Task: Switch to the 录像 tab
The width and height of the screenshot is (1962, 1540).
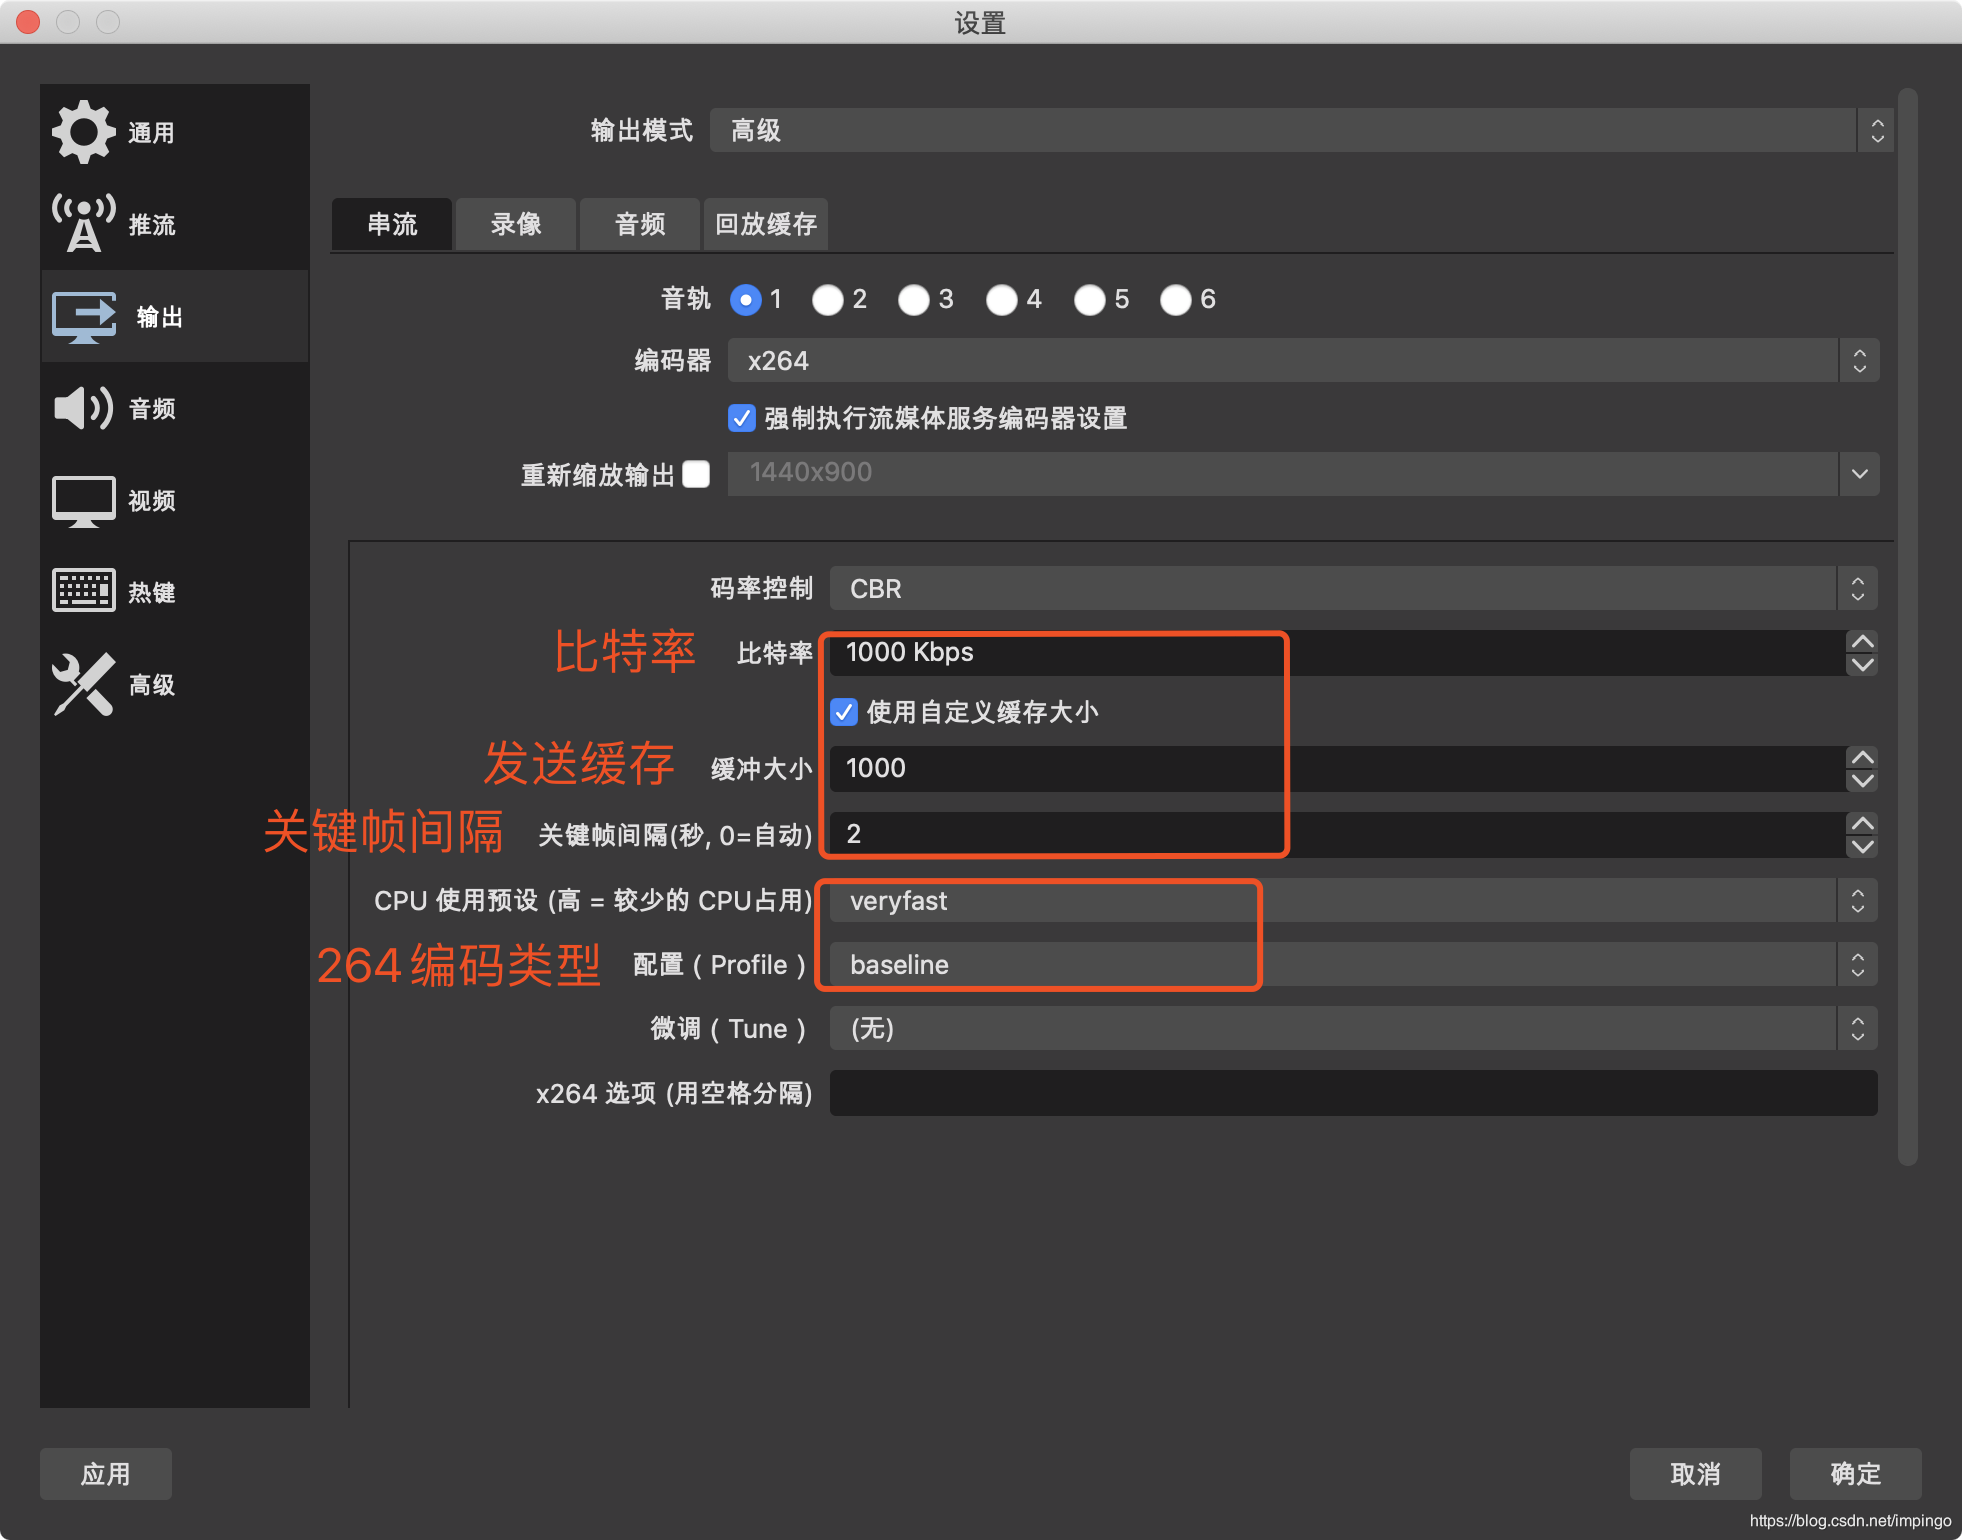Action: (516, 224)
